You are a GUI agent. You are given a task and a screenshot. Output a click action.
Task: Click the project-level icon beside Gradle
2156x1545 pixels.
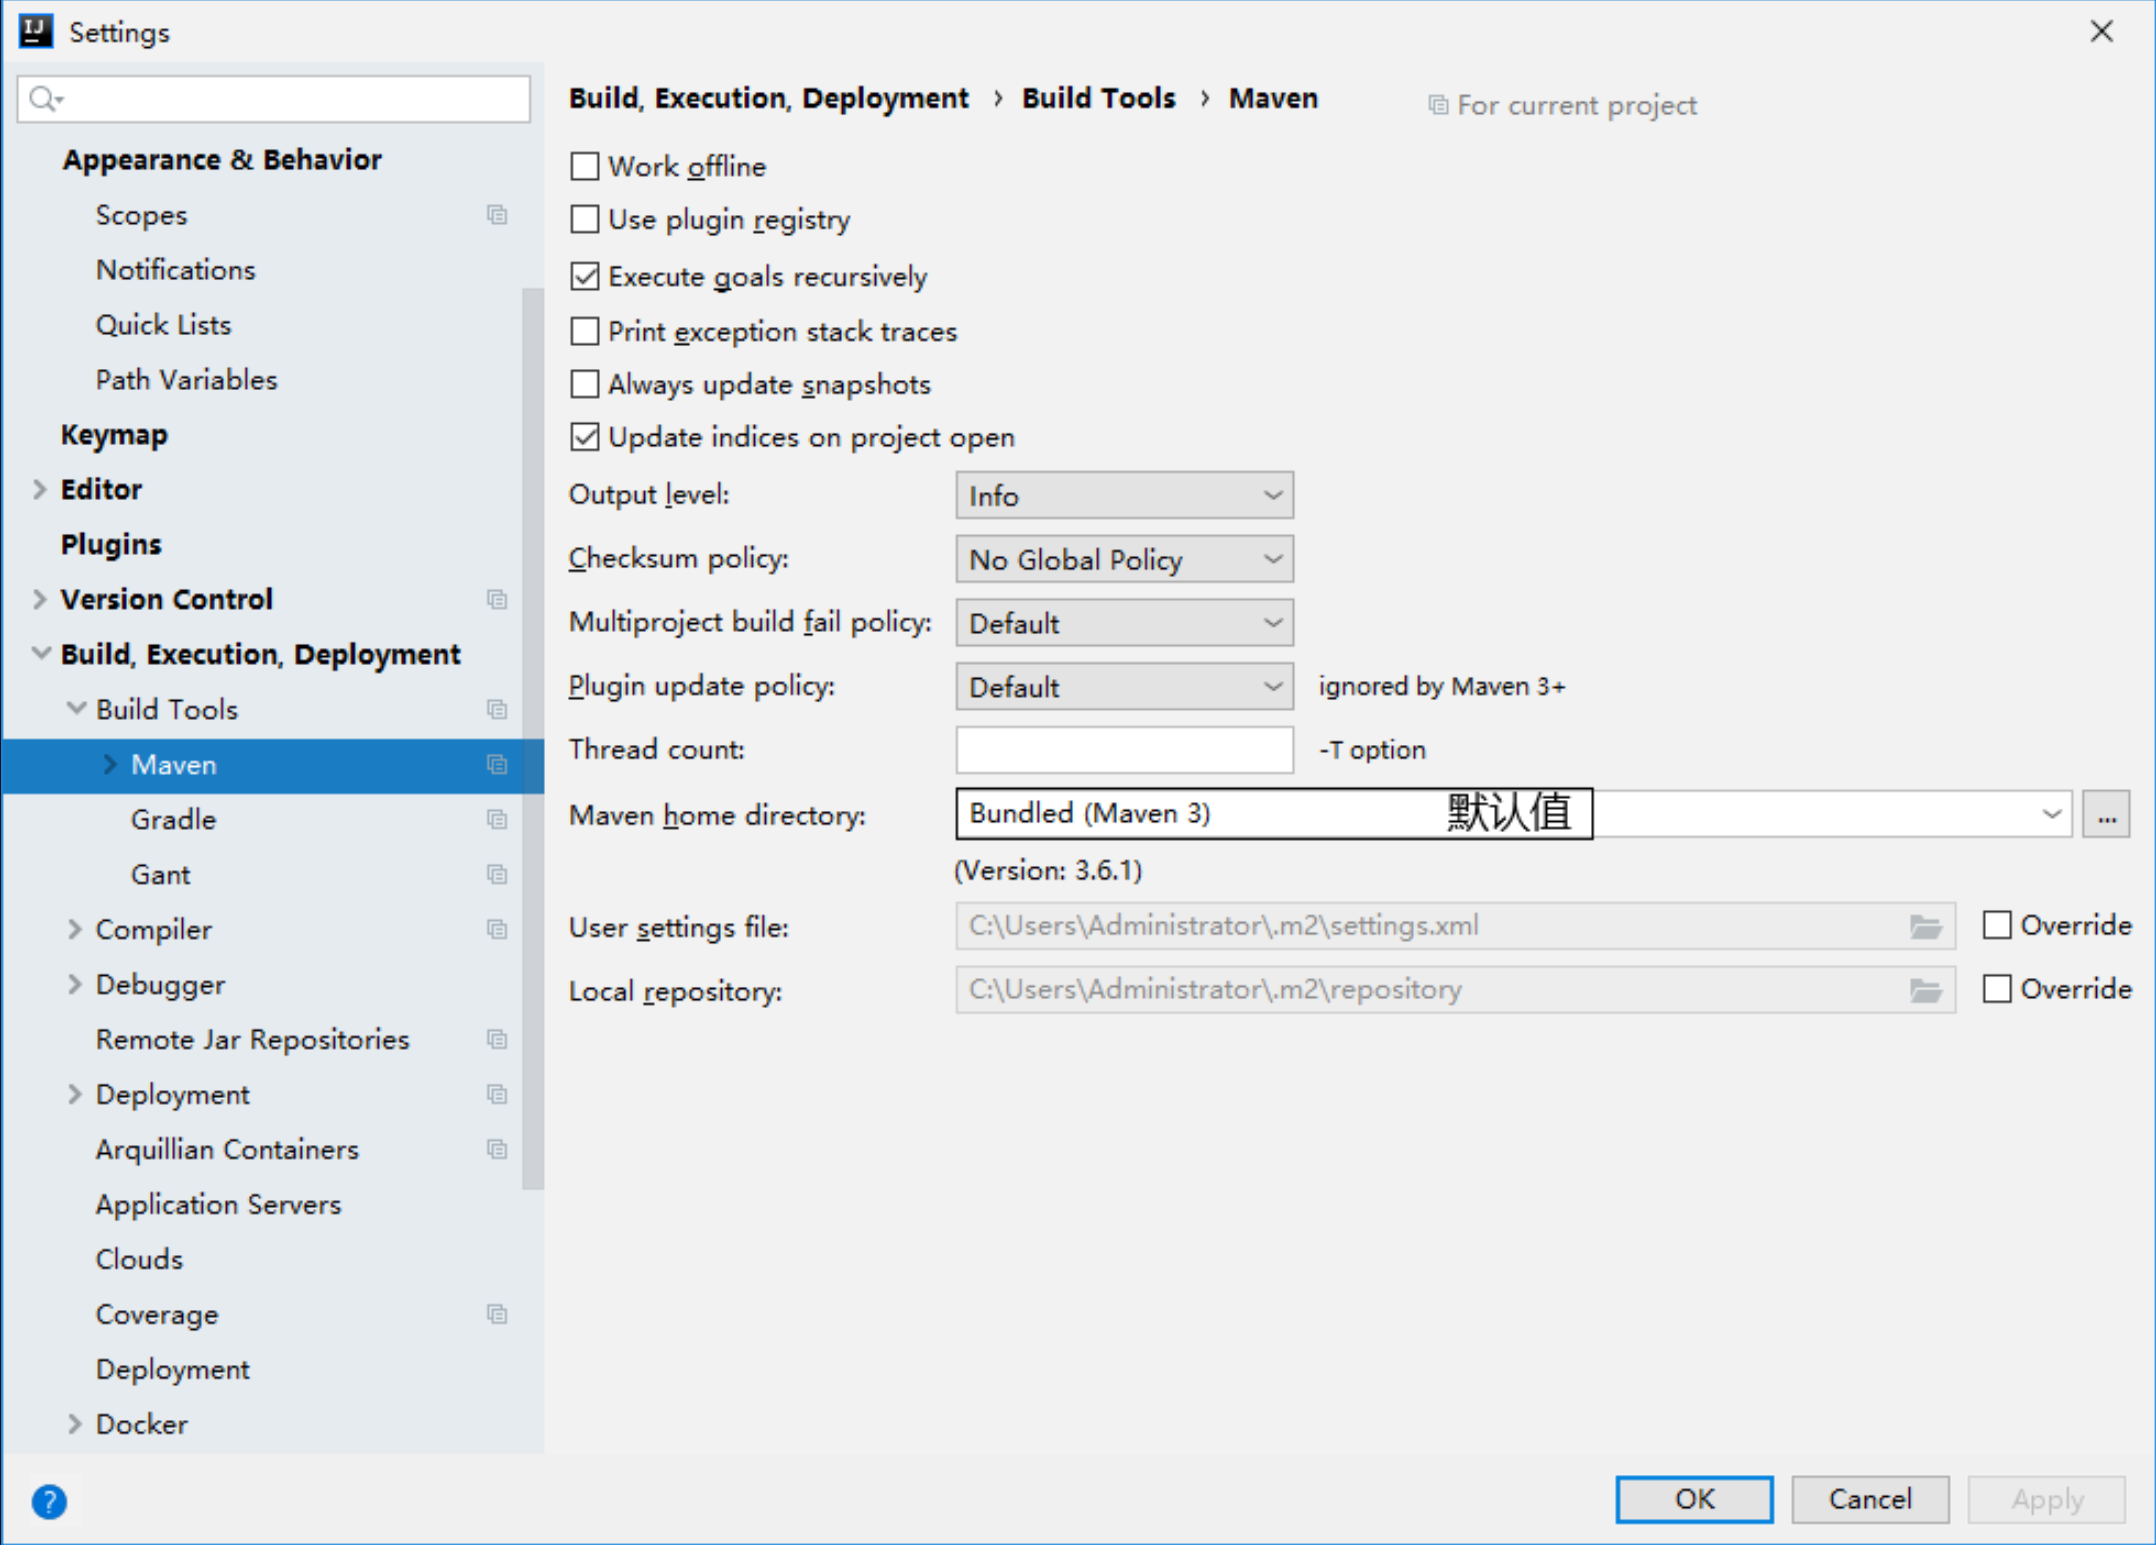[x=497, y=819]
